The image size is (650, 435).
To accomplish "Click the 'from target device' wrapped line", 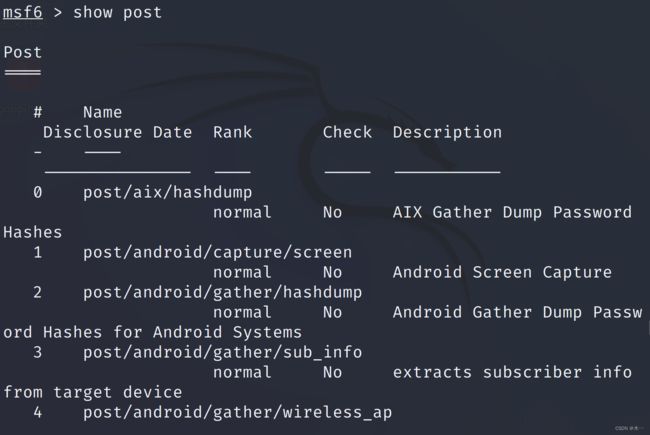I will coord(93,392).
